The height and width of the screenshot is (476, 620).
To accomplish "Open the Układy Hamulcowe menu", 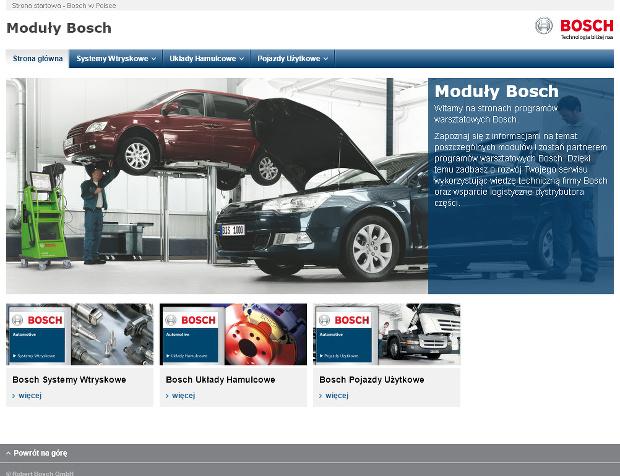I will point(206,59).
